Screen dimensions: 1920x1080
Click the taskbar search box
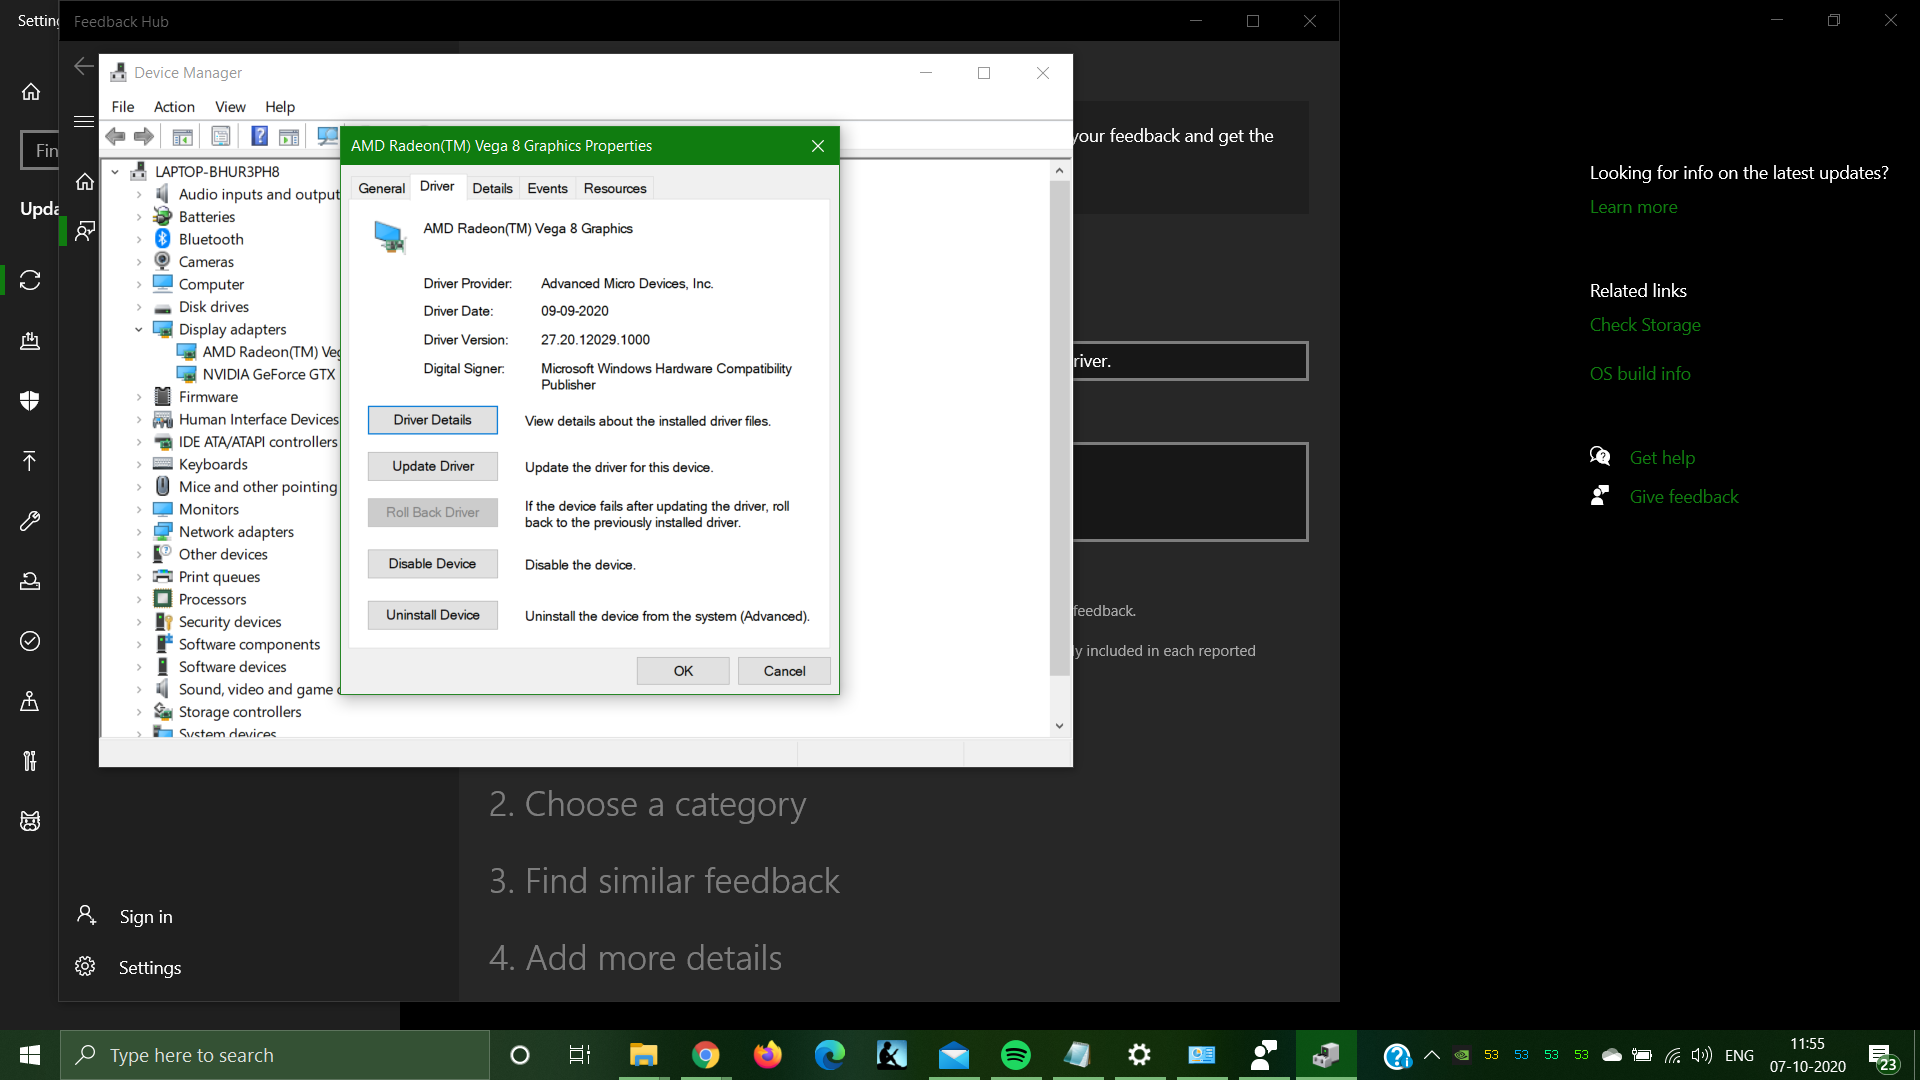point(275,1055)
